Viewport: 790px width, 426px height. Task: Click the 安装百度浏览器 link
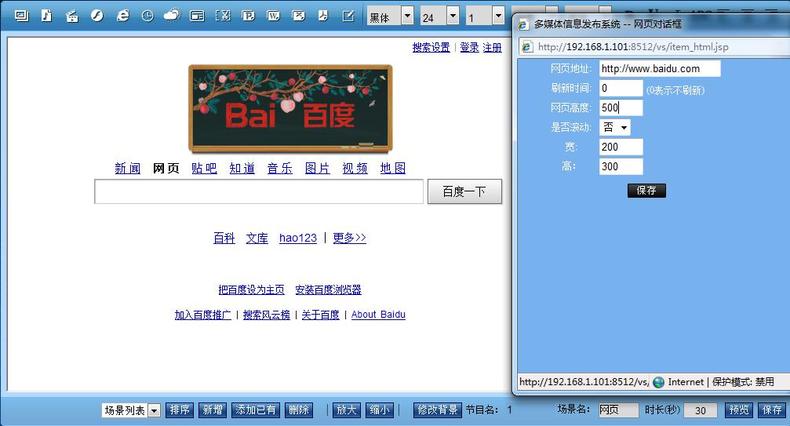pyautogui.click(x=328, y=290)
